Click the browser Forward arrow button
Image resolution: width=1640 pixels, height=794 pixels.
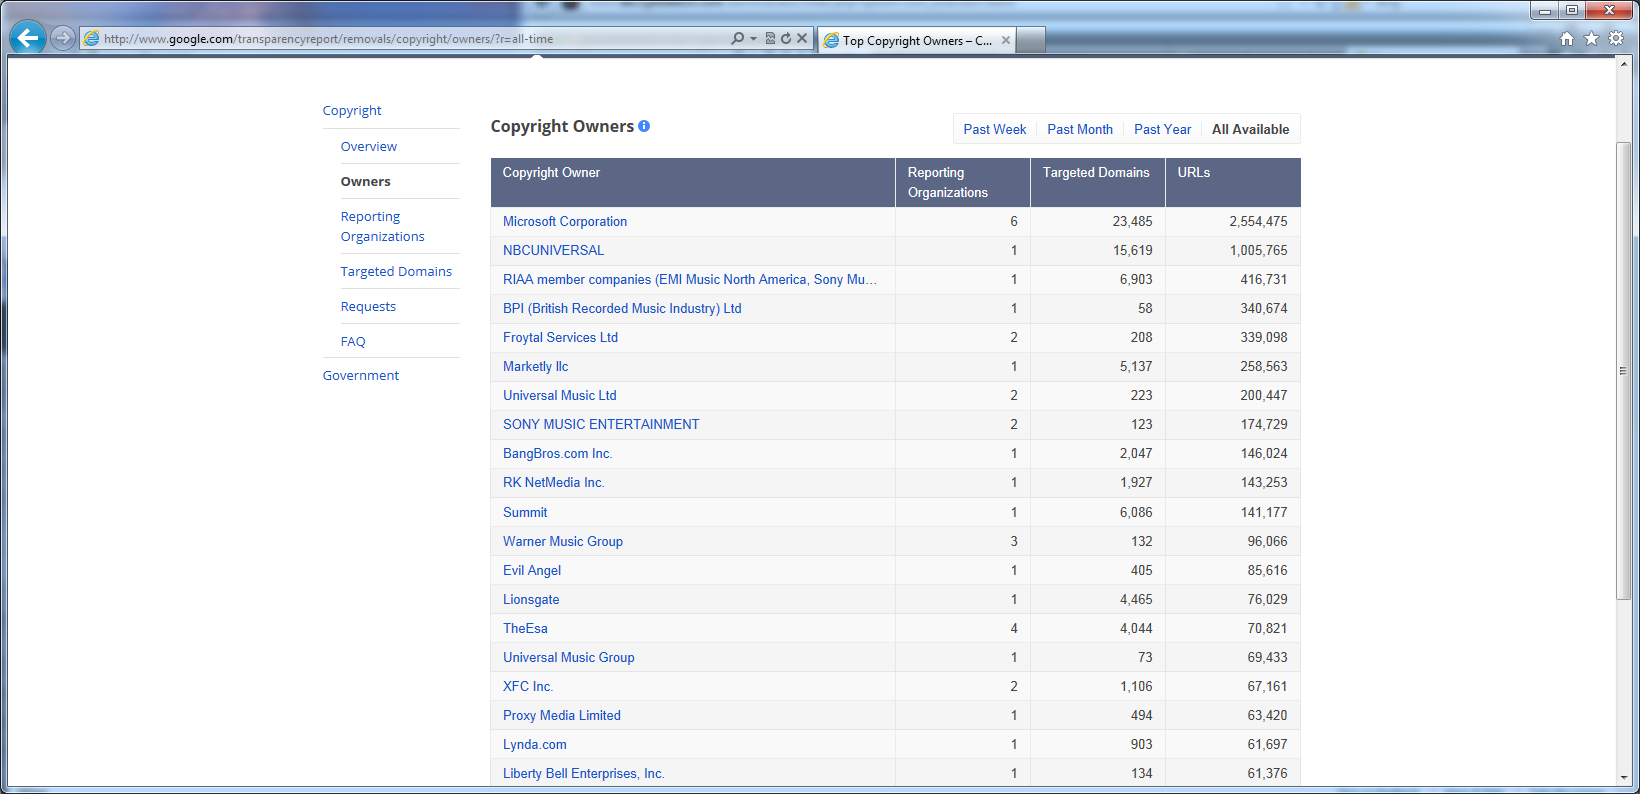pyautogui.click(x=63, y=38)
